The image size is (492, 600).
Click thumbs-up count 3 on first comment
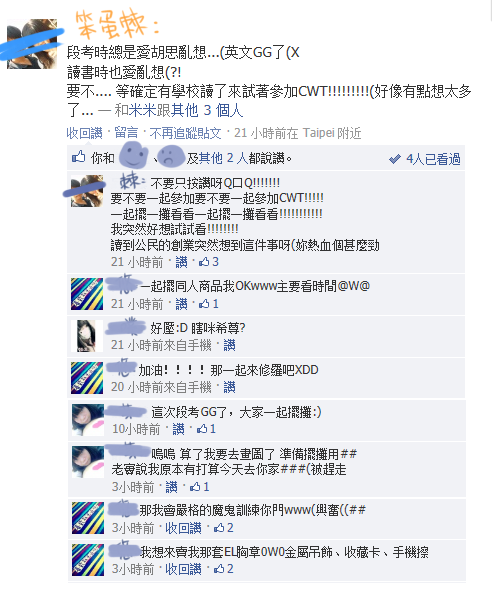(209, 262)
